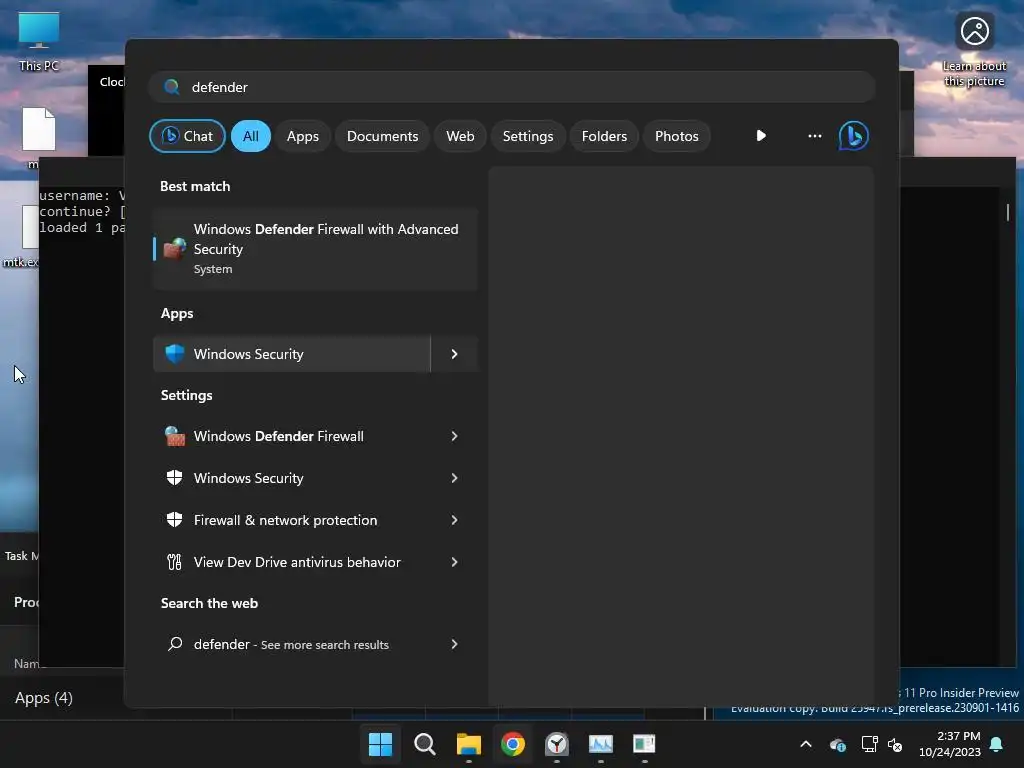Click the shield icon beside Firewall & network protection
This screenshot has width=1024, height=768.
coord(174,520)
